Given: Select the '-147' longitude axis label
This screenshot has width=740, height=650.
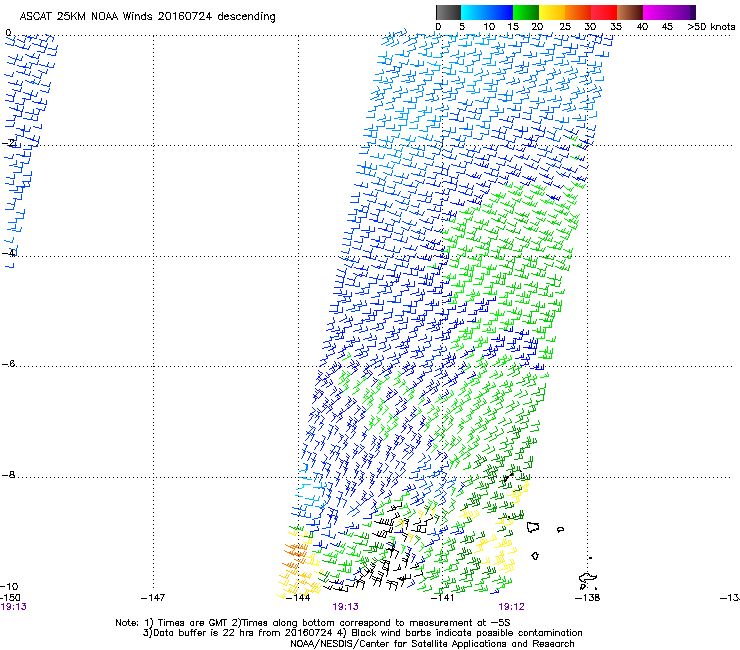Looking at the screenshot, I should [153, 598].
